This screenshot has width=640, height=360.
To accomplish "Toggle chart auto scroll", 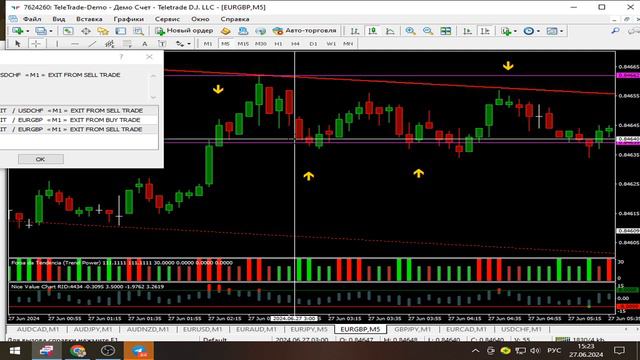I will [467, 31].
